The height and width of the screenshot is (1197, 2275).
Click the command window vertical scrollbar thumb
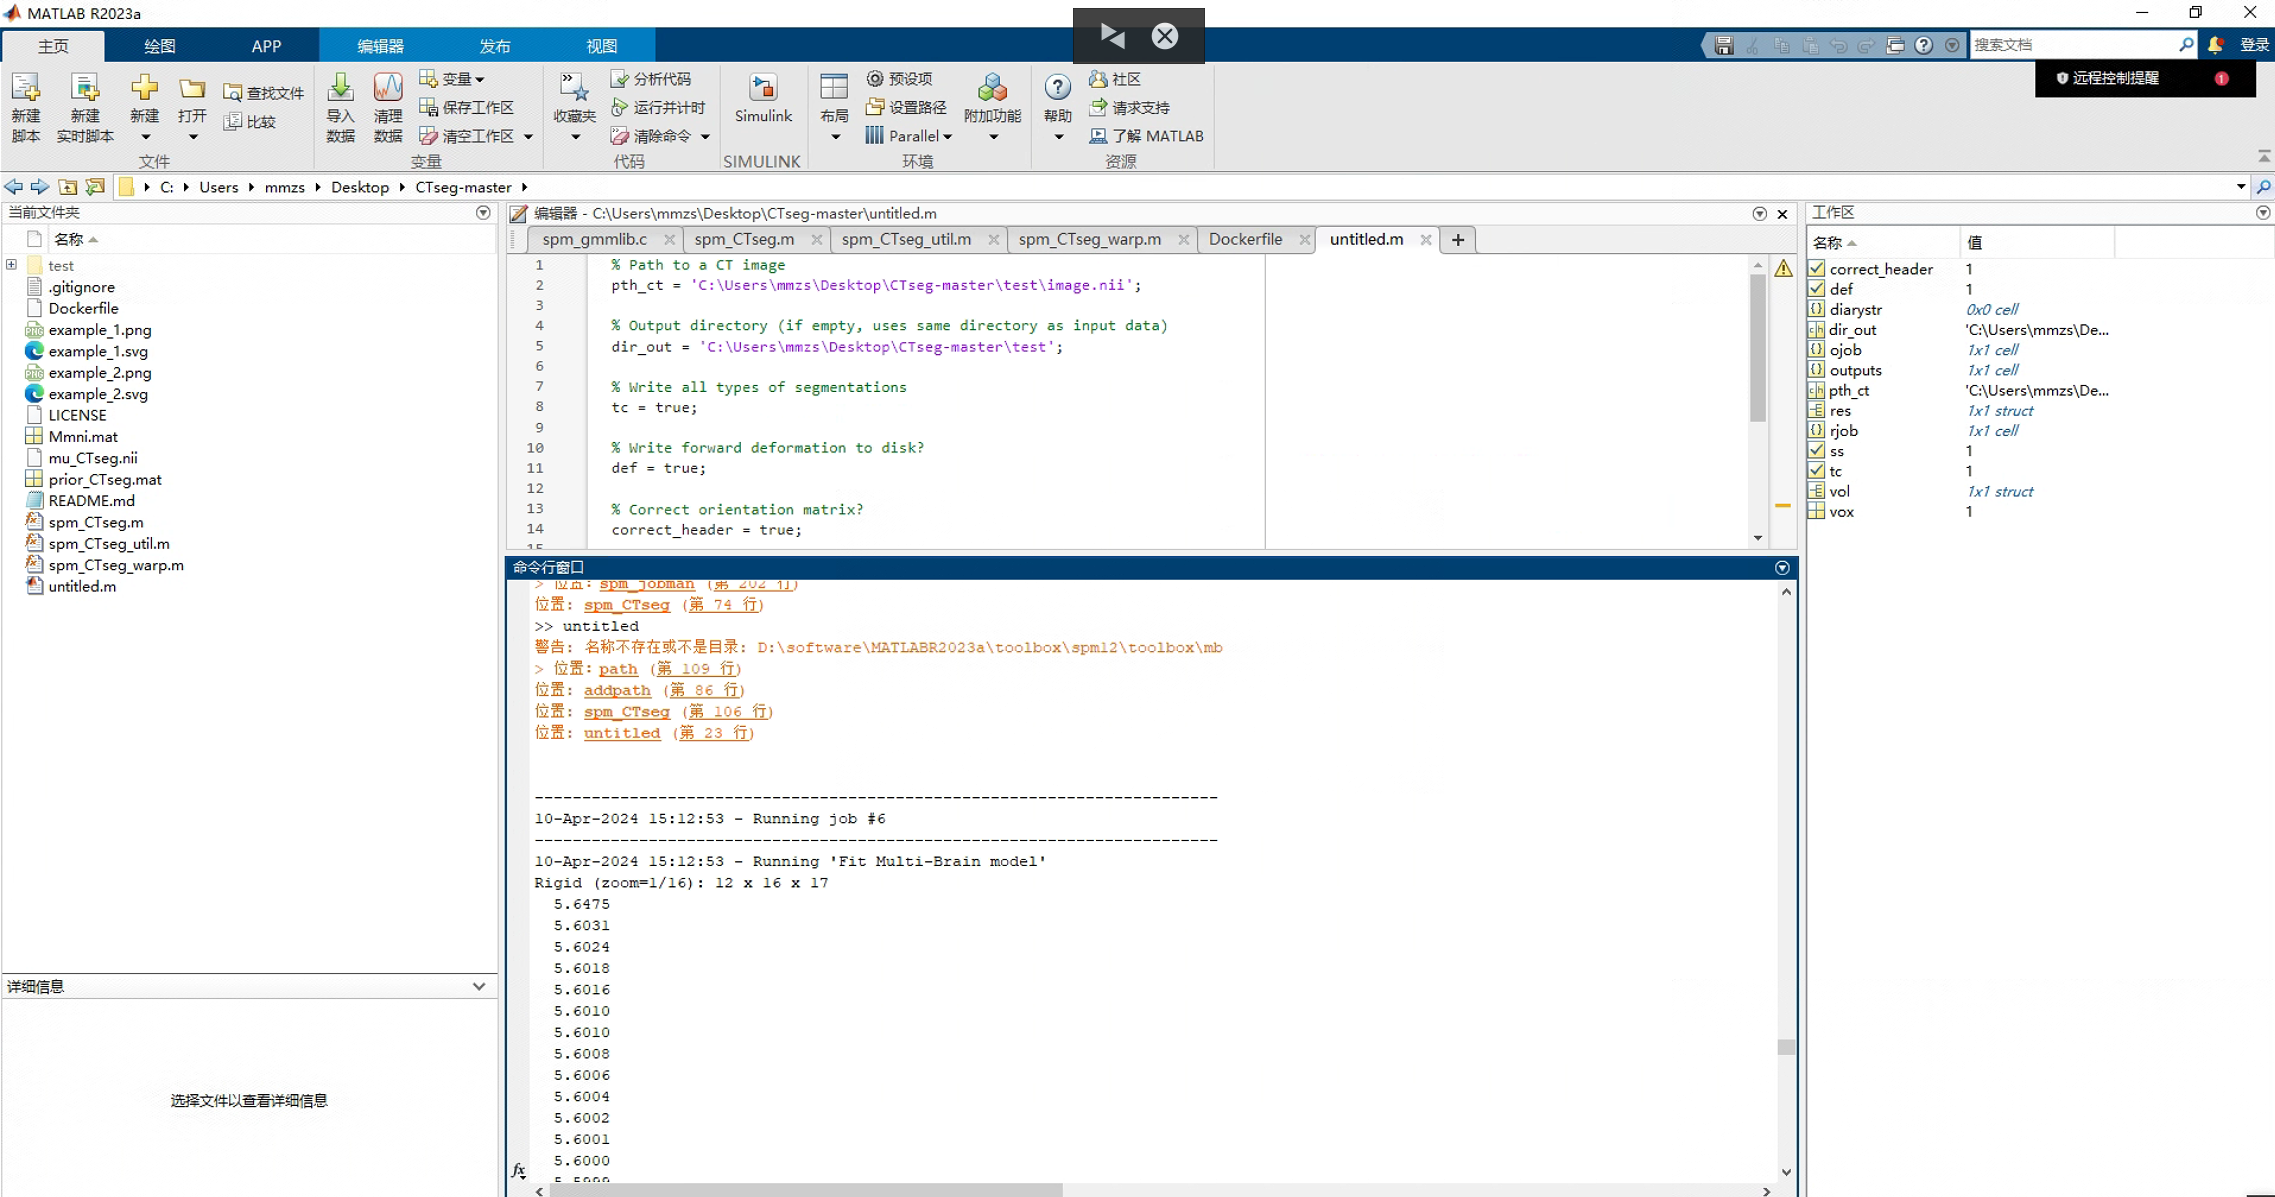click(x=1786, y=1047)
